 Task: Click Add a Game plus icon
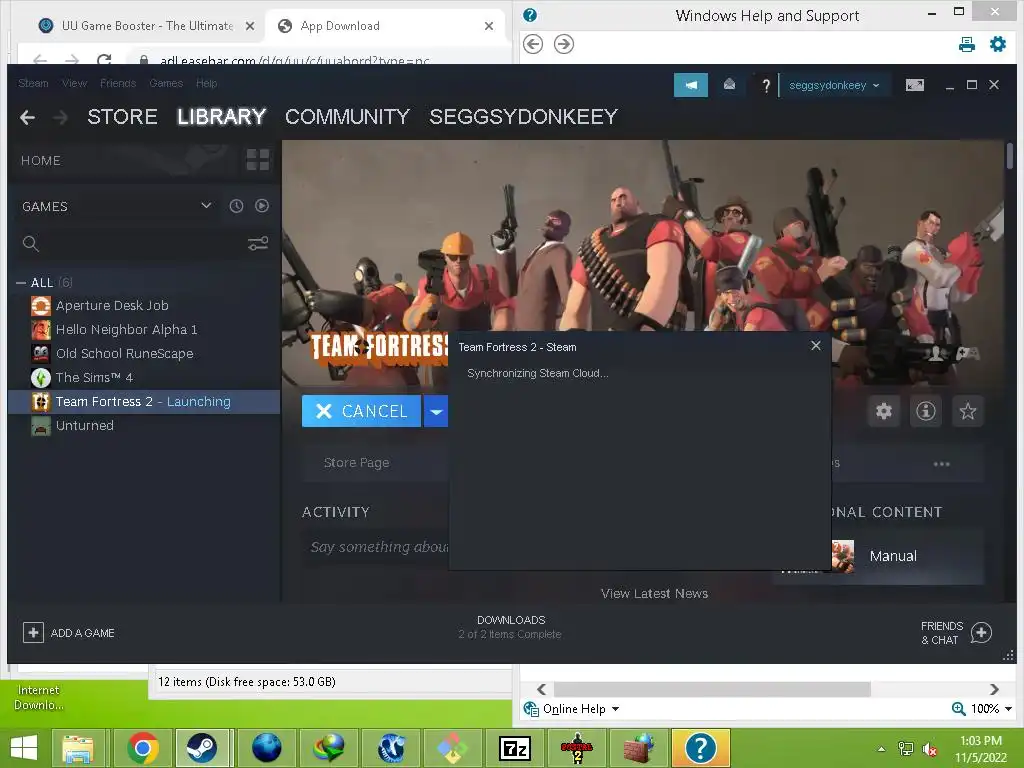pyautogui.click(x=33, y=632)
